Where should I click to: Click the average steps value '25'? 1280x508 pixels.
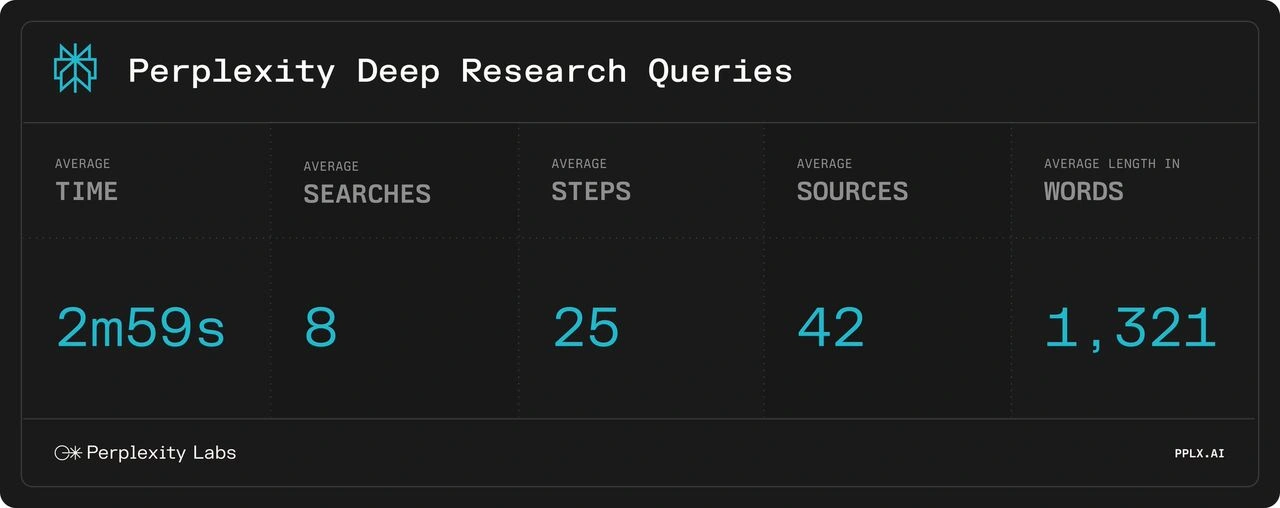(586, 328)
